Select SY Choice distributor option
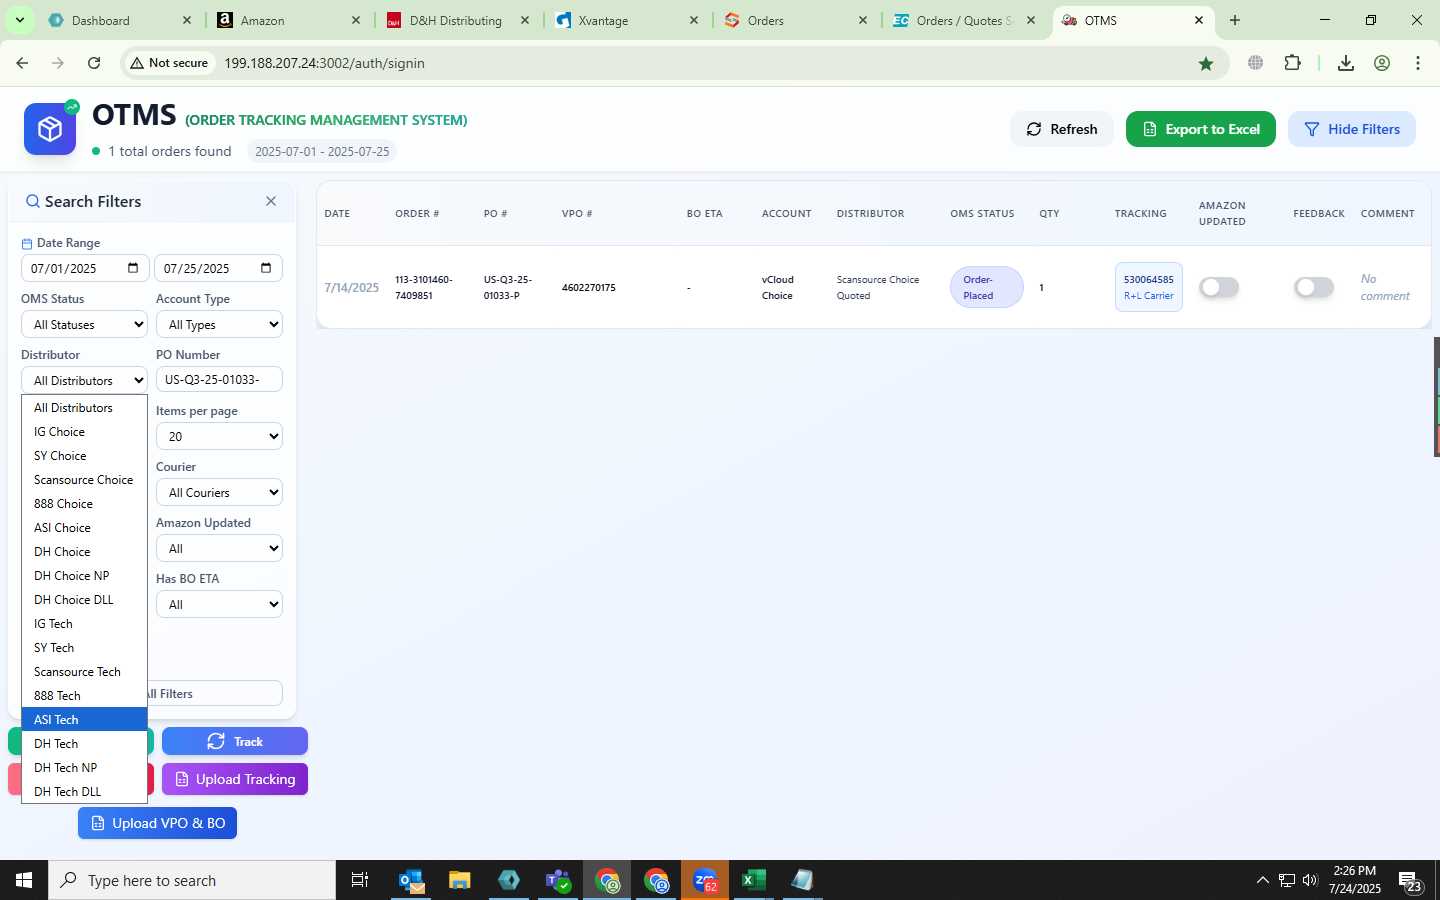Image resolution: width=1440 pixels, height=900 pixels. [x=84, y=456]
